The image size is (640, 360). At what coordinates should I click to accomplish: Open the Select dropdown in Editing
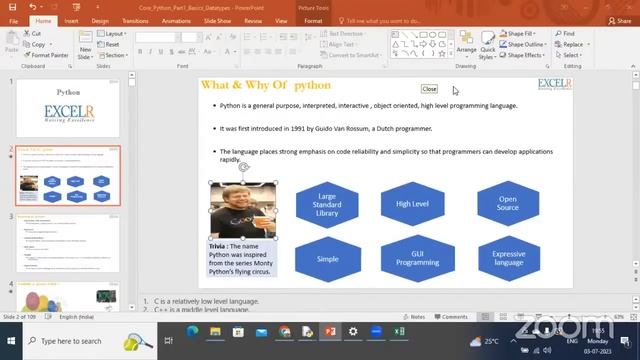click(x=569, y=55)
